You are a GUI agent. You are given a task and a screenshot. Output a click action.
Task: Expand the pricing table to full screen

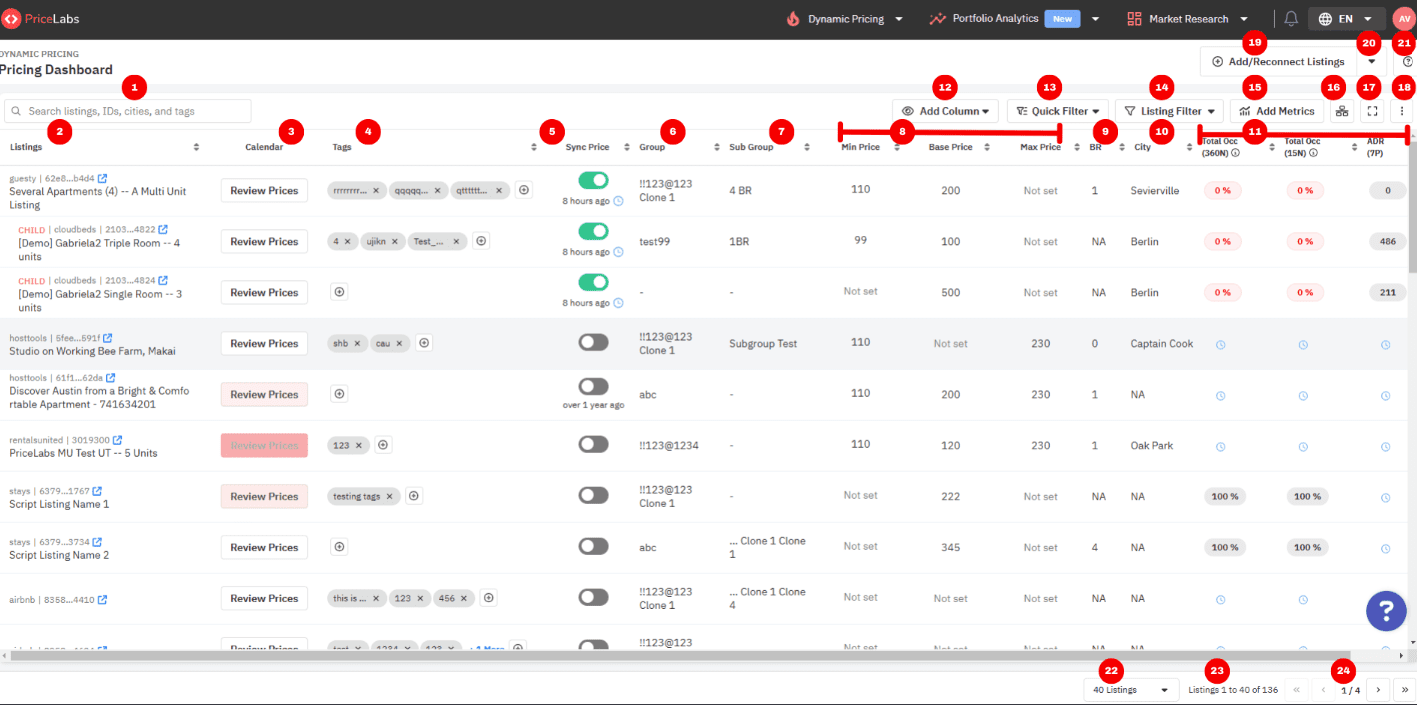click(1372, 110)
